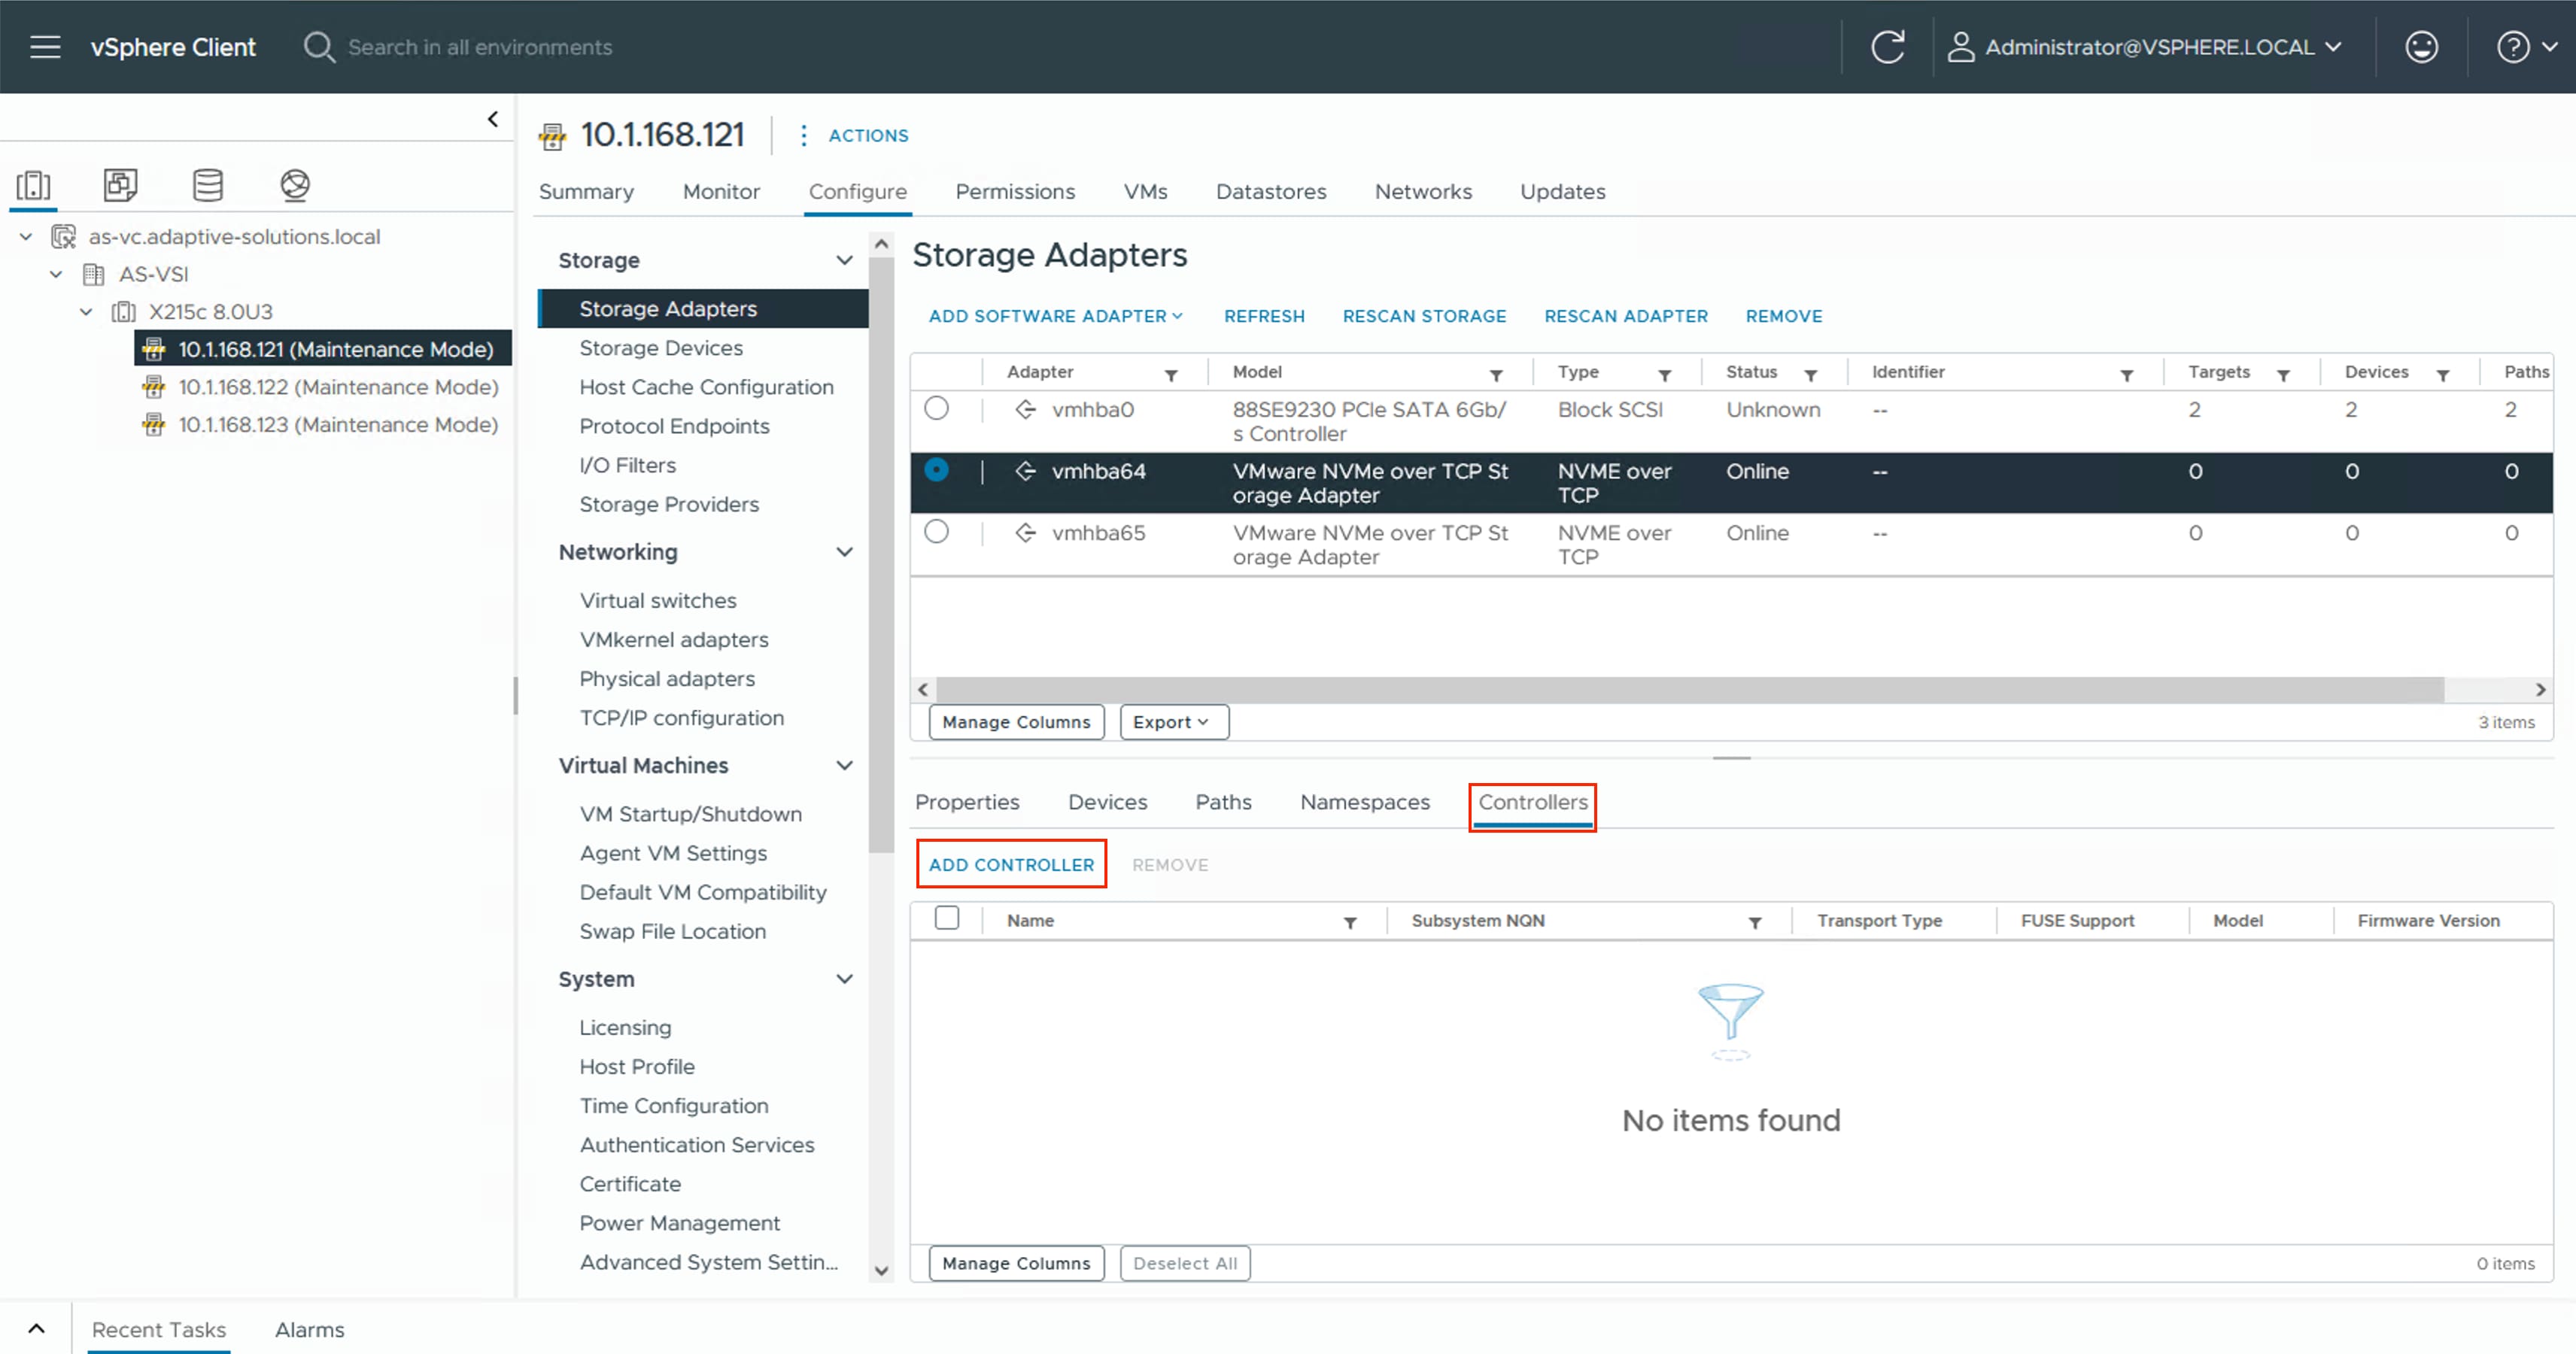Switch to Networking inventory view

(x=294, y=185)
